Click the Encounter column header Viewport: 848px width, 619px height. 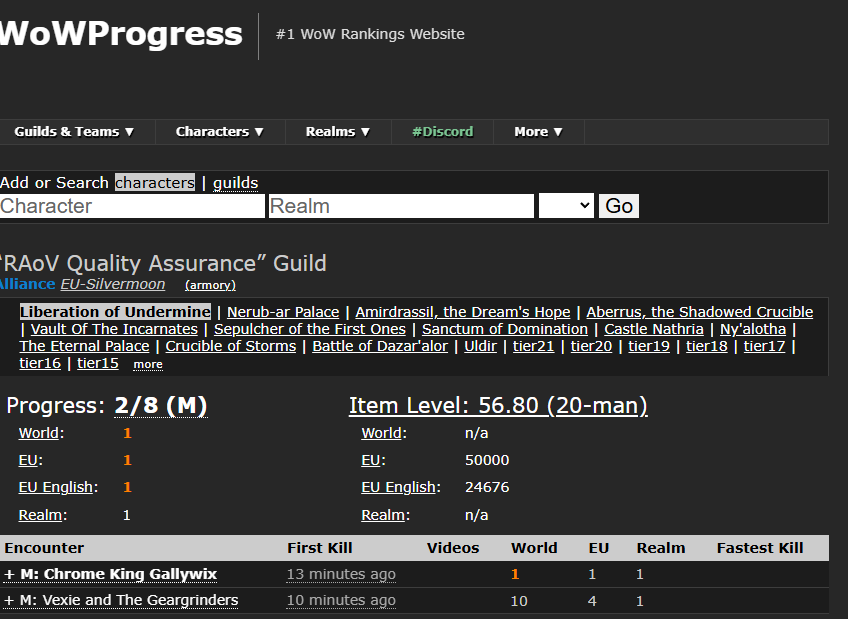click(x=44, y=548)
